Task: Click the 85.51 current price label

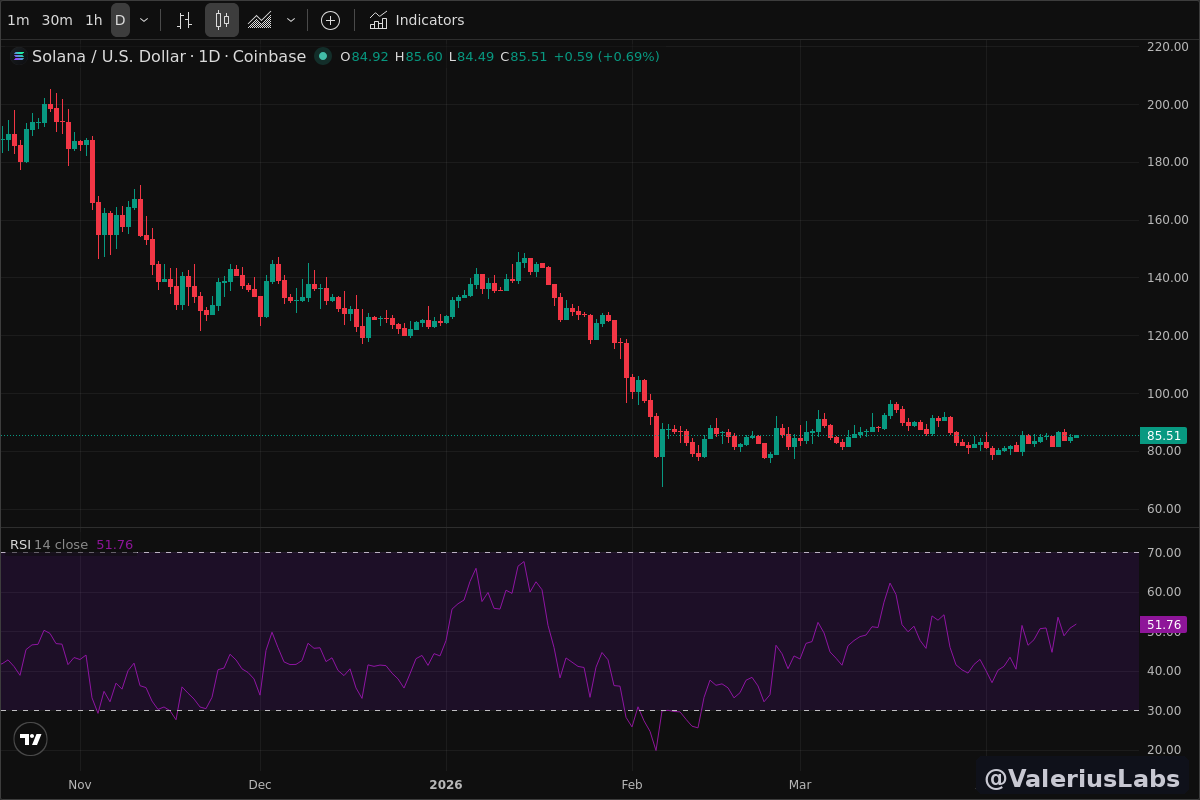Action: pyautogui.click(x=1163, y=435)
